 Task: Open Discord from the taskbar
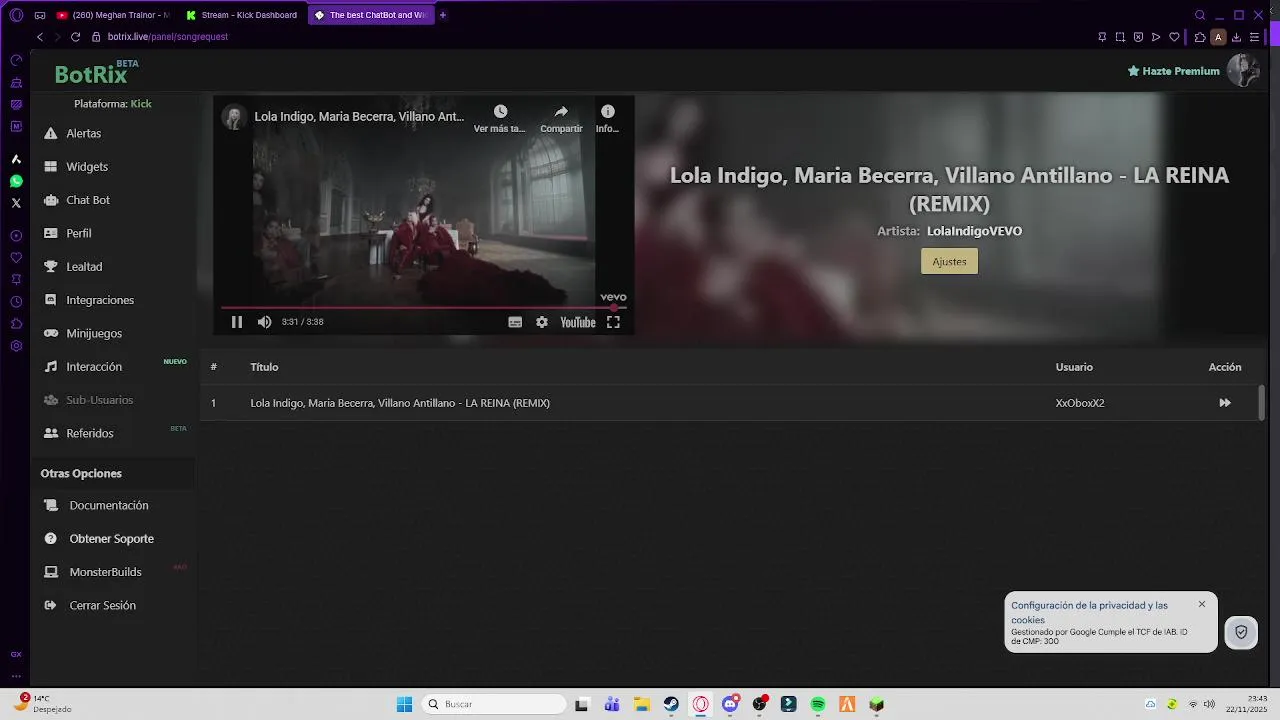tap(730, 704)
